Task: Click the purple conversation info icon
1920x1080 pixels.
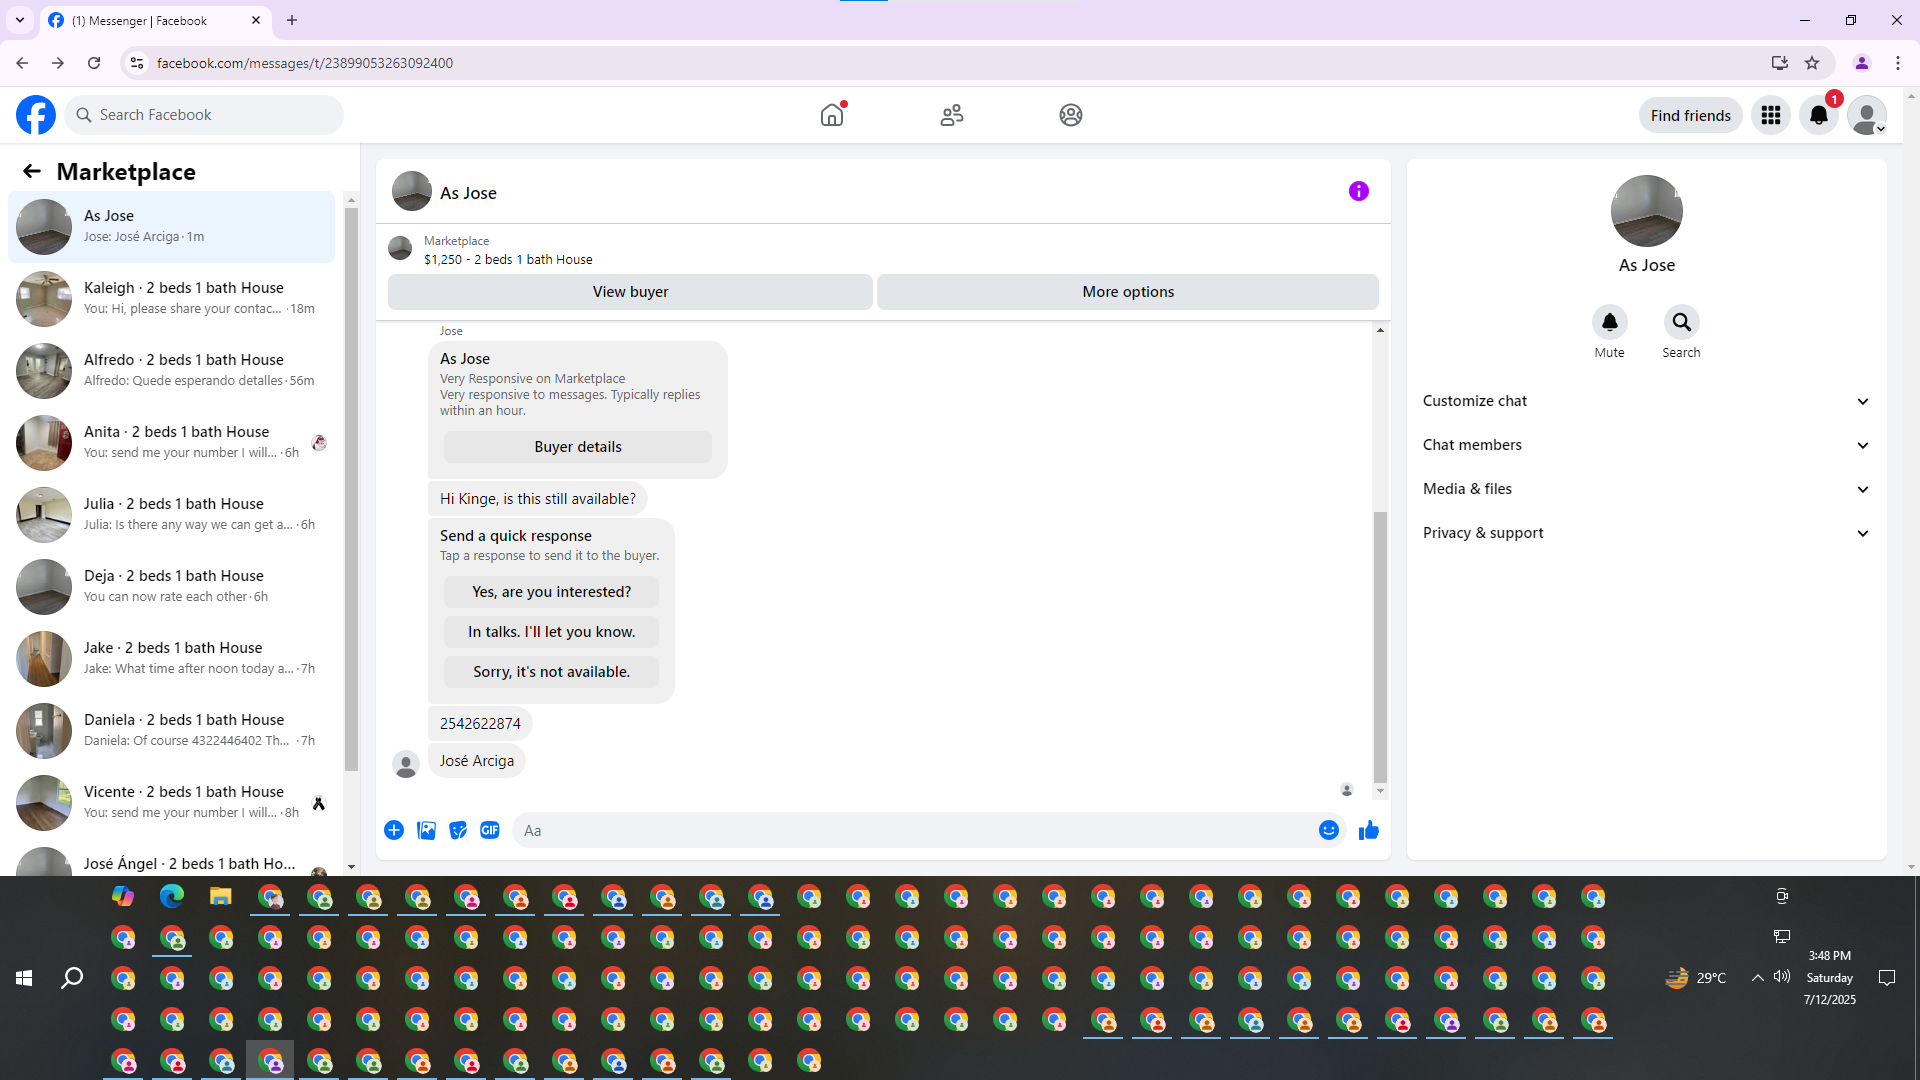Action: 1358,191
